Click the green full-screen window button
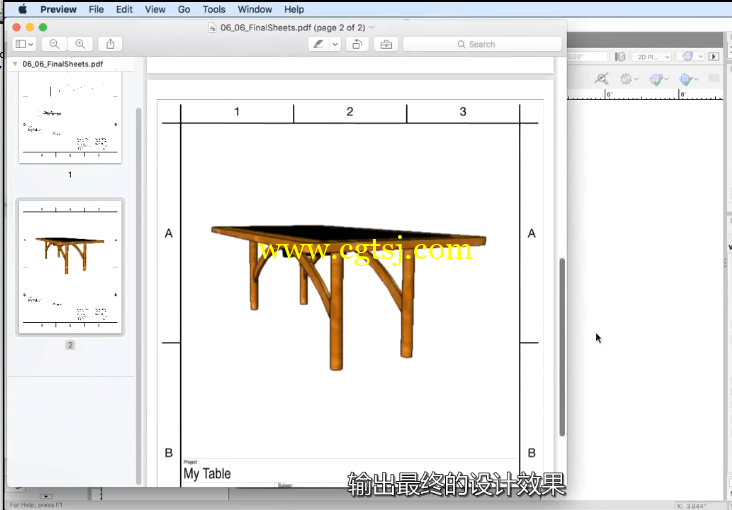This screenshot has width=732, height=510. coord(43,28)
